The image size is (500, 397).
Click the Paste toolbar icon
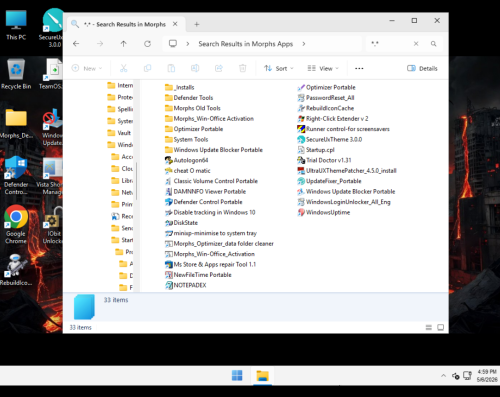[171, 68]
